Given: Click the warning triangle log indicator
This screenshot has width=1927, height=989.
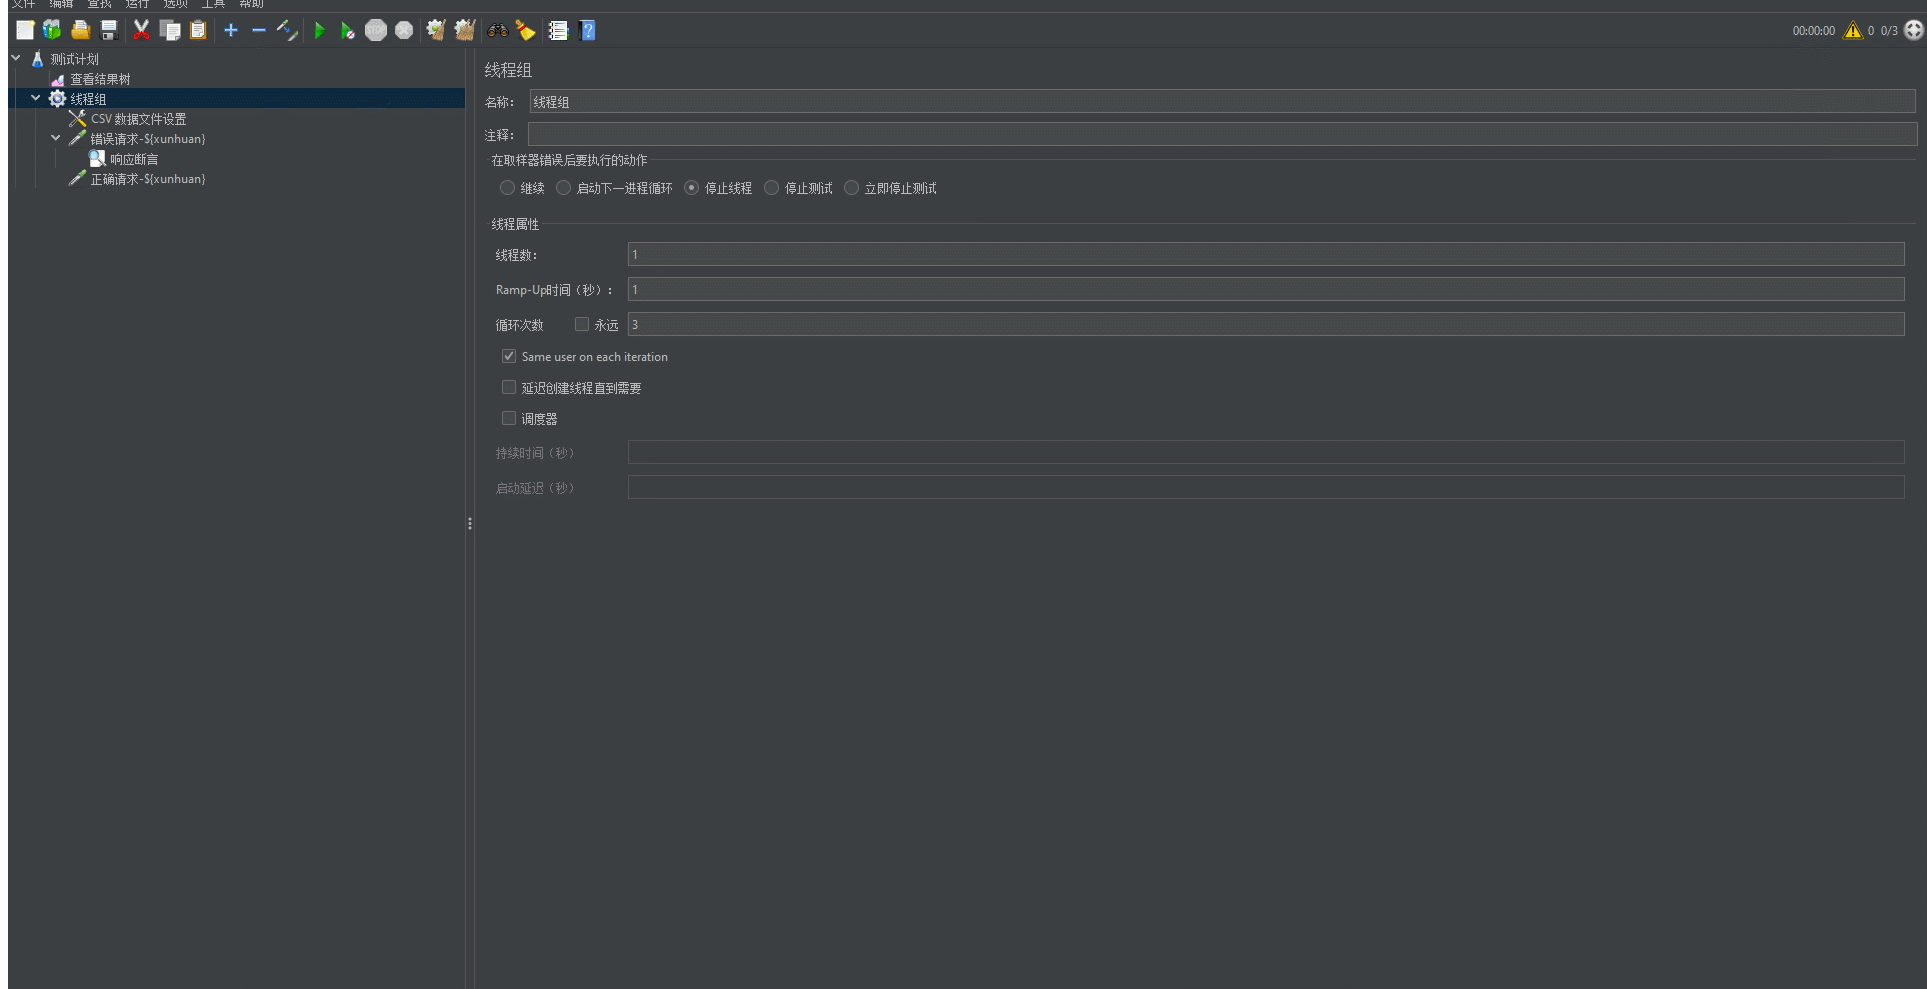Looking at the screenshot, I should pos(1852,31).
